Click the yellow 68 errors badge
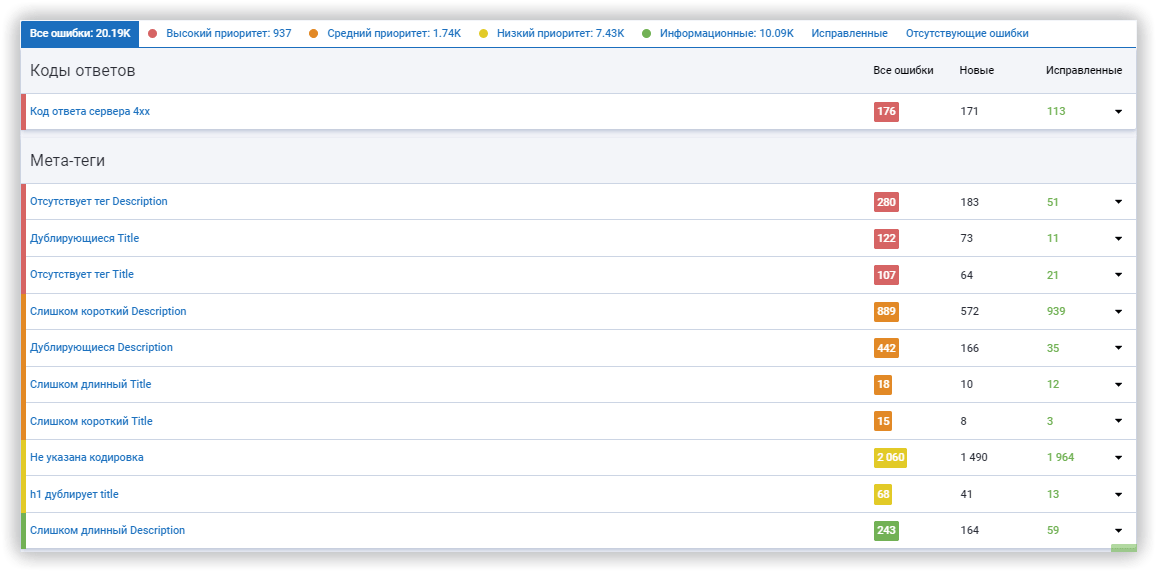This screenshot has height=572, width=1157. (x=883, y=495)
